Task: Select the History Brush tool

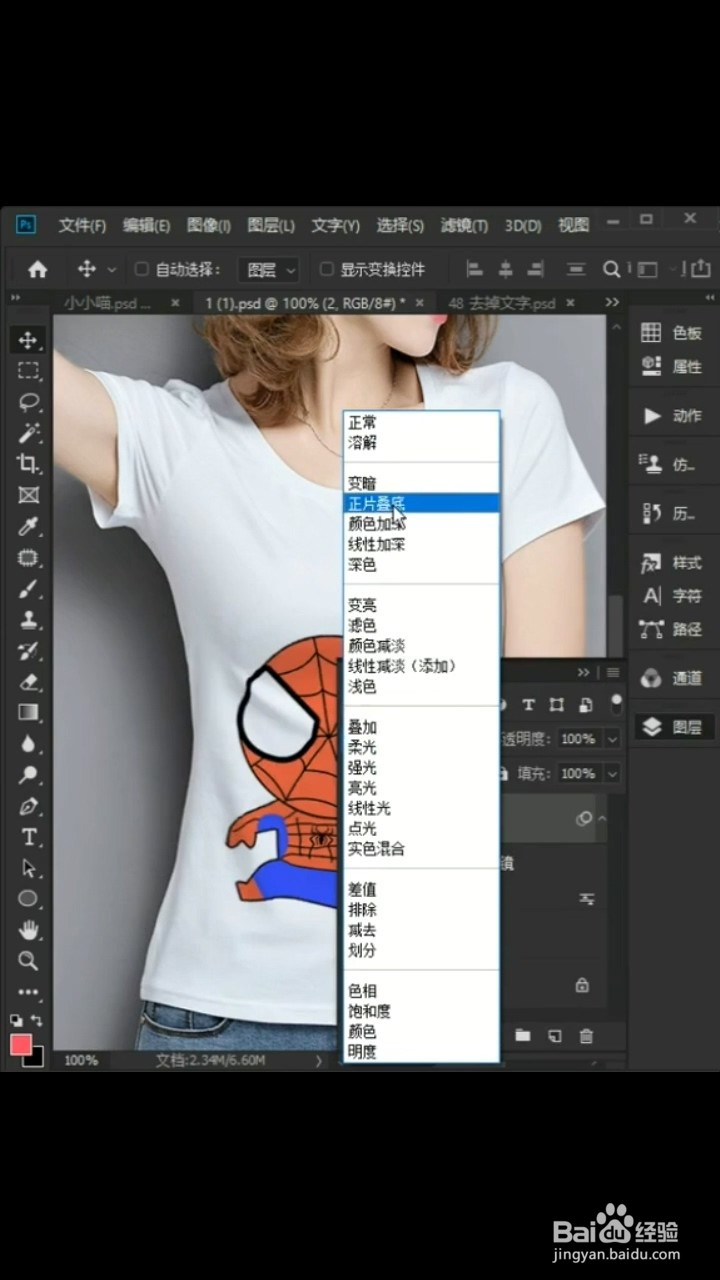Action: (28, 651)
